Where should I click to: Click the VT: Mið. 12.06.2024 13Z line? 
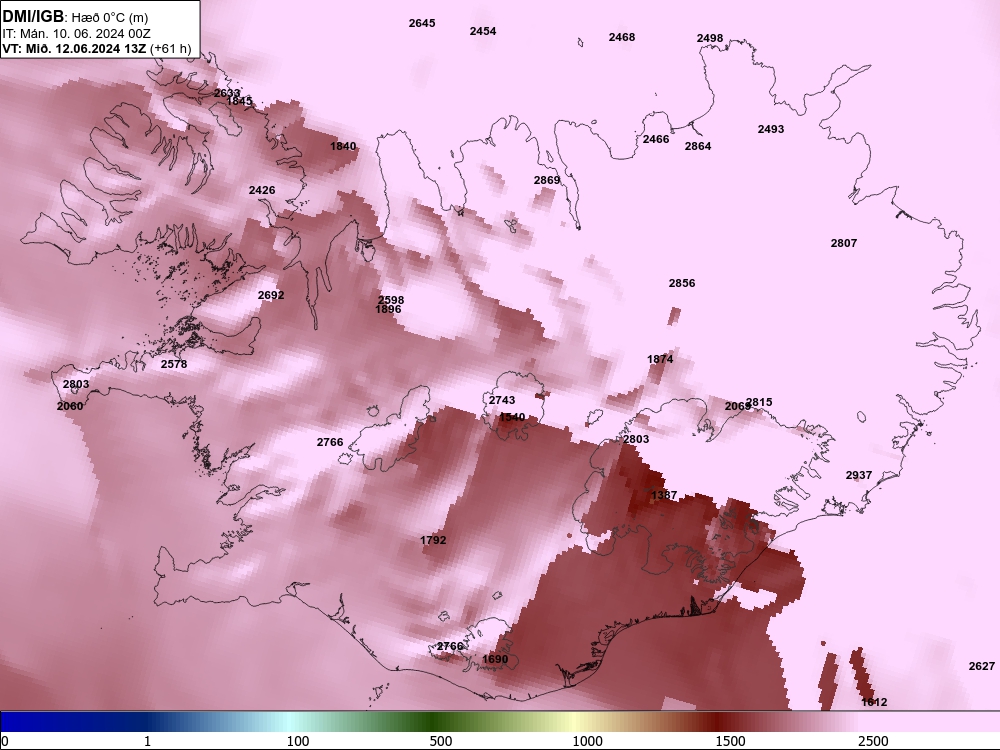pos(97,48)
